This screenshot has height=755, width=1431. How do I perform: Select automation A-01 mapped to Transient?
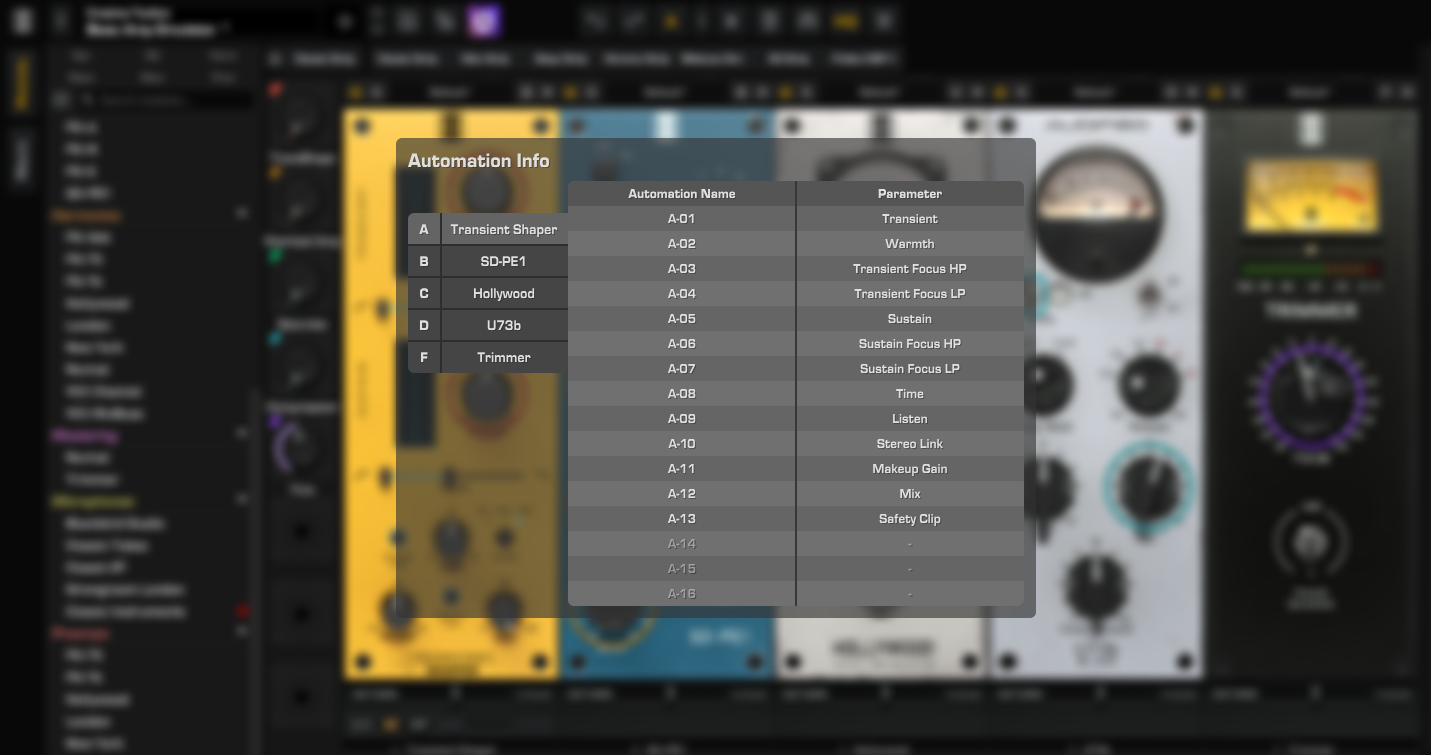click(795, 218)
